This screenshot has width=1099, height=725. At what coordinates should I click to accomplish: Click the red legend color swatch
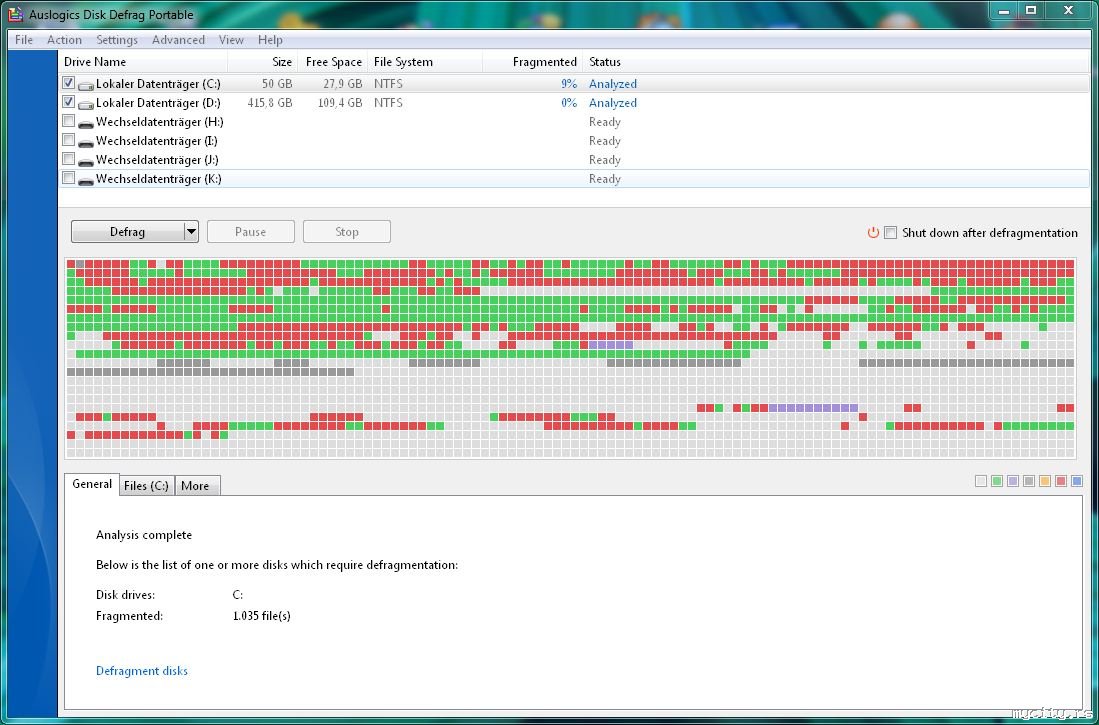(1061, 481)
